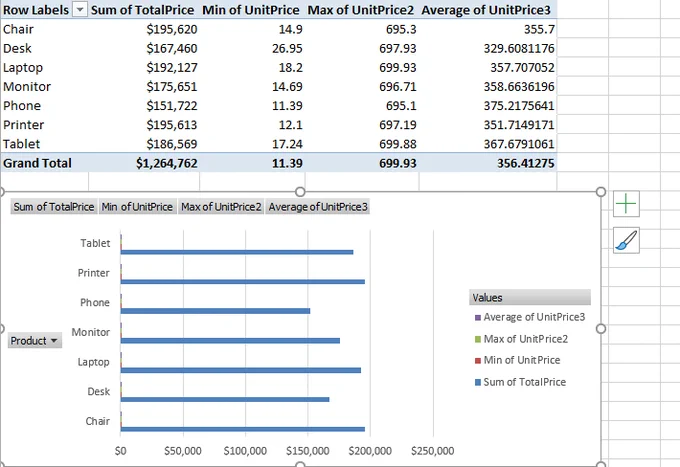
Task: Select the Desk blue bar in chart
Action: (x=225, y=399)
